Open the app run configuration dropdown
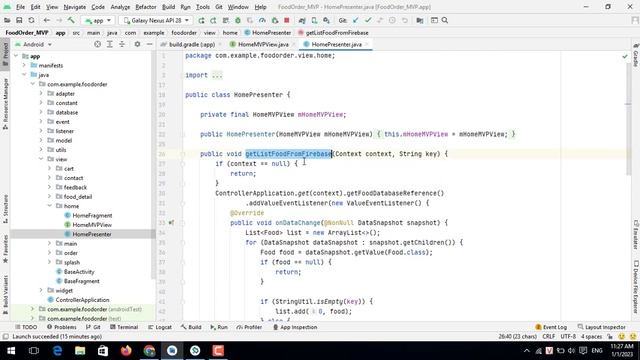The image size is (640, 360). pos(98,20)
